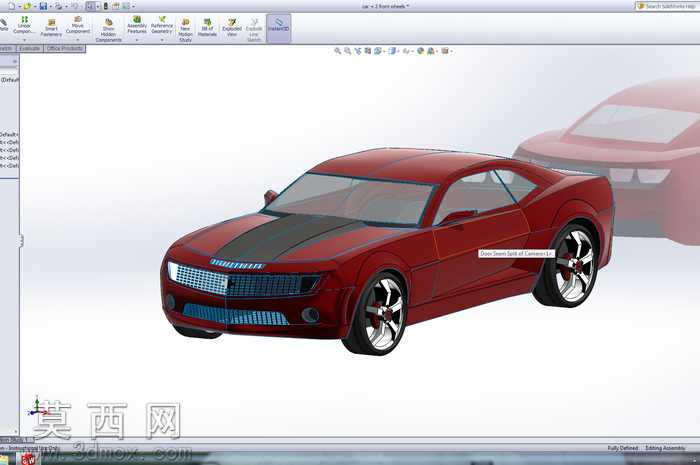Screen dimensions: 700x465
Task: Click the Zoom to Area icon
Action: 347,51
